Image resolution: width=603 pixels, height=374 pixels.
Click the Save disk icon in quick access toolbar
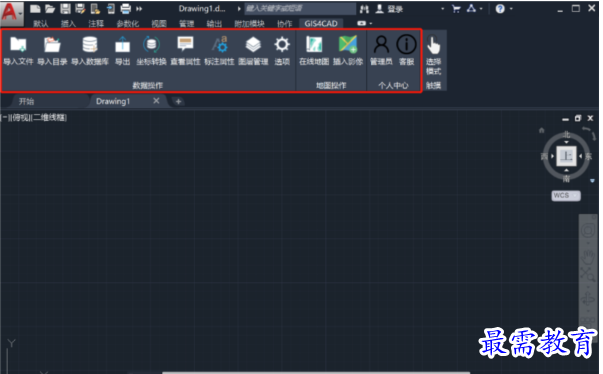65,8
